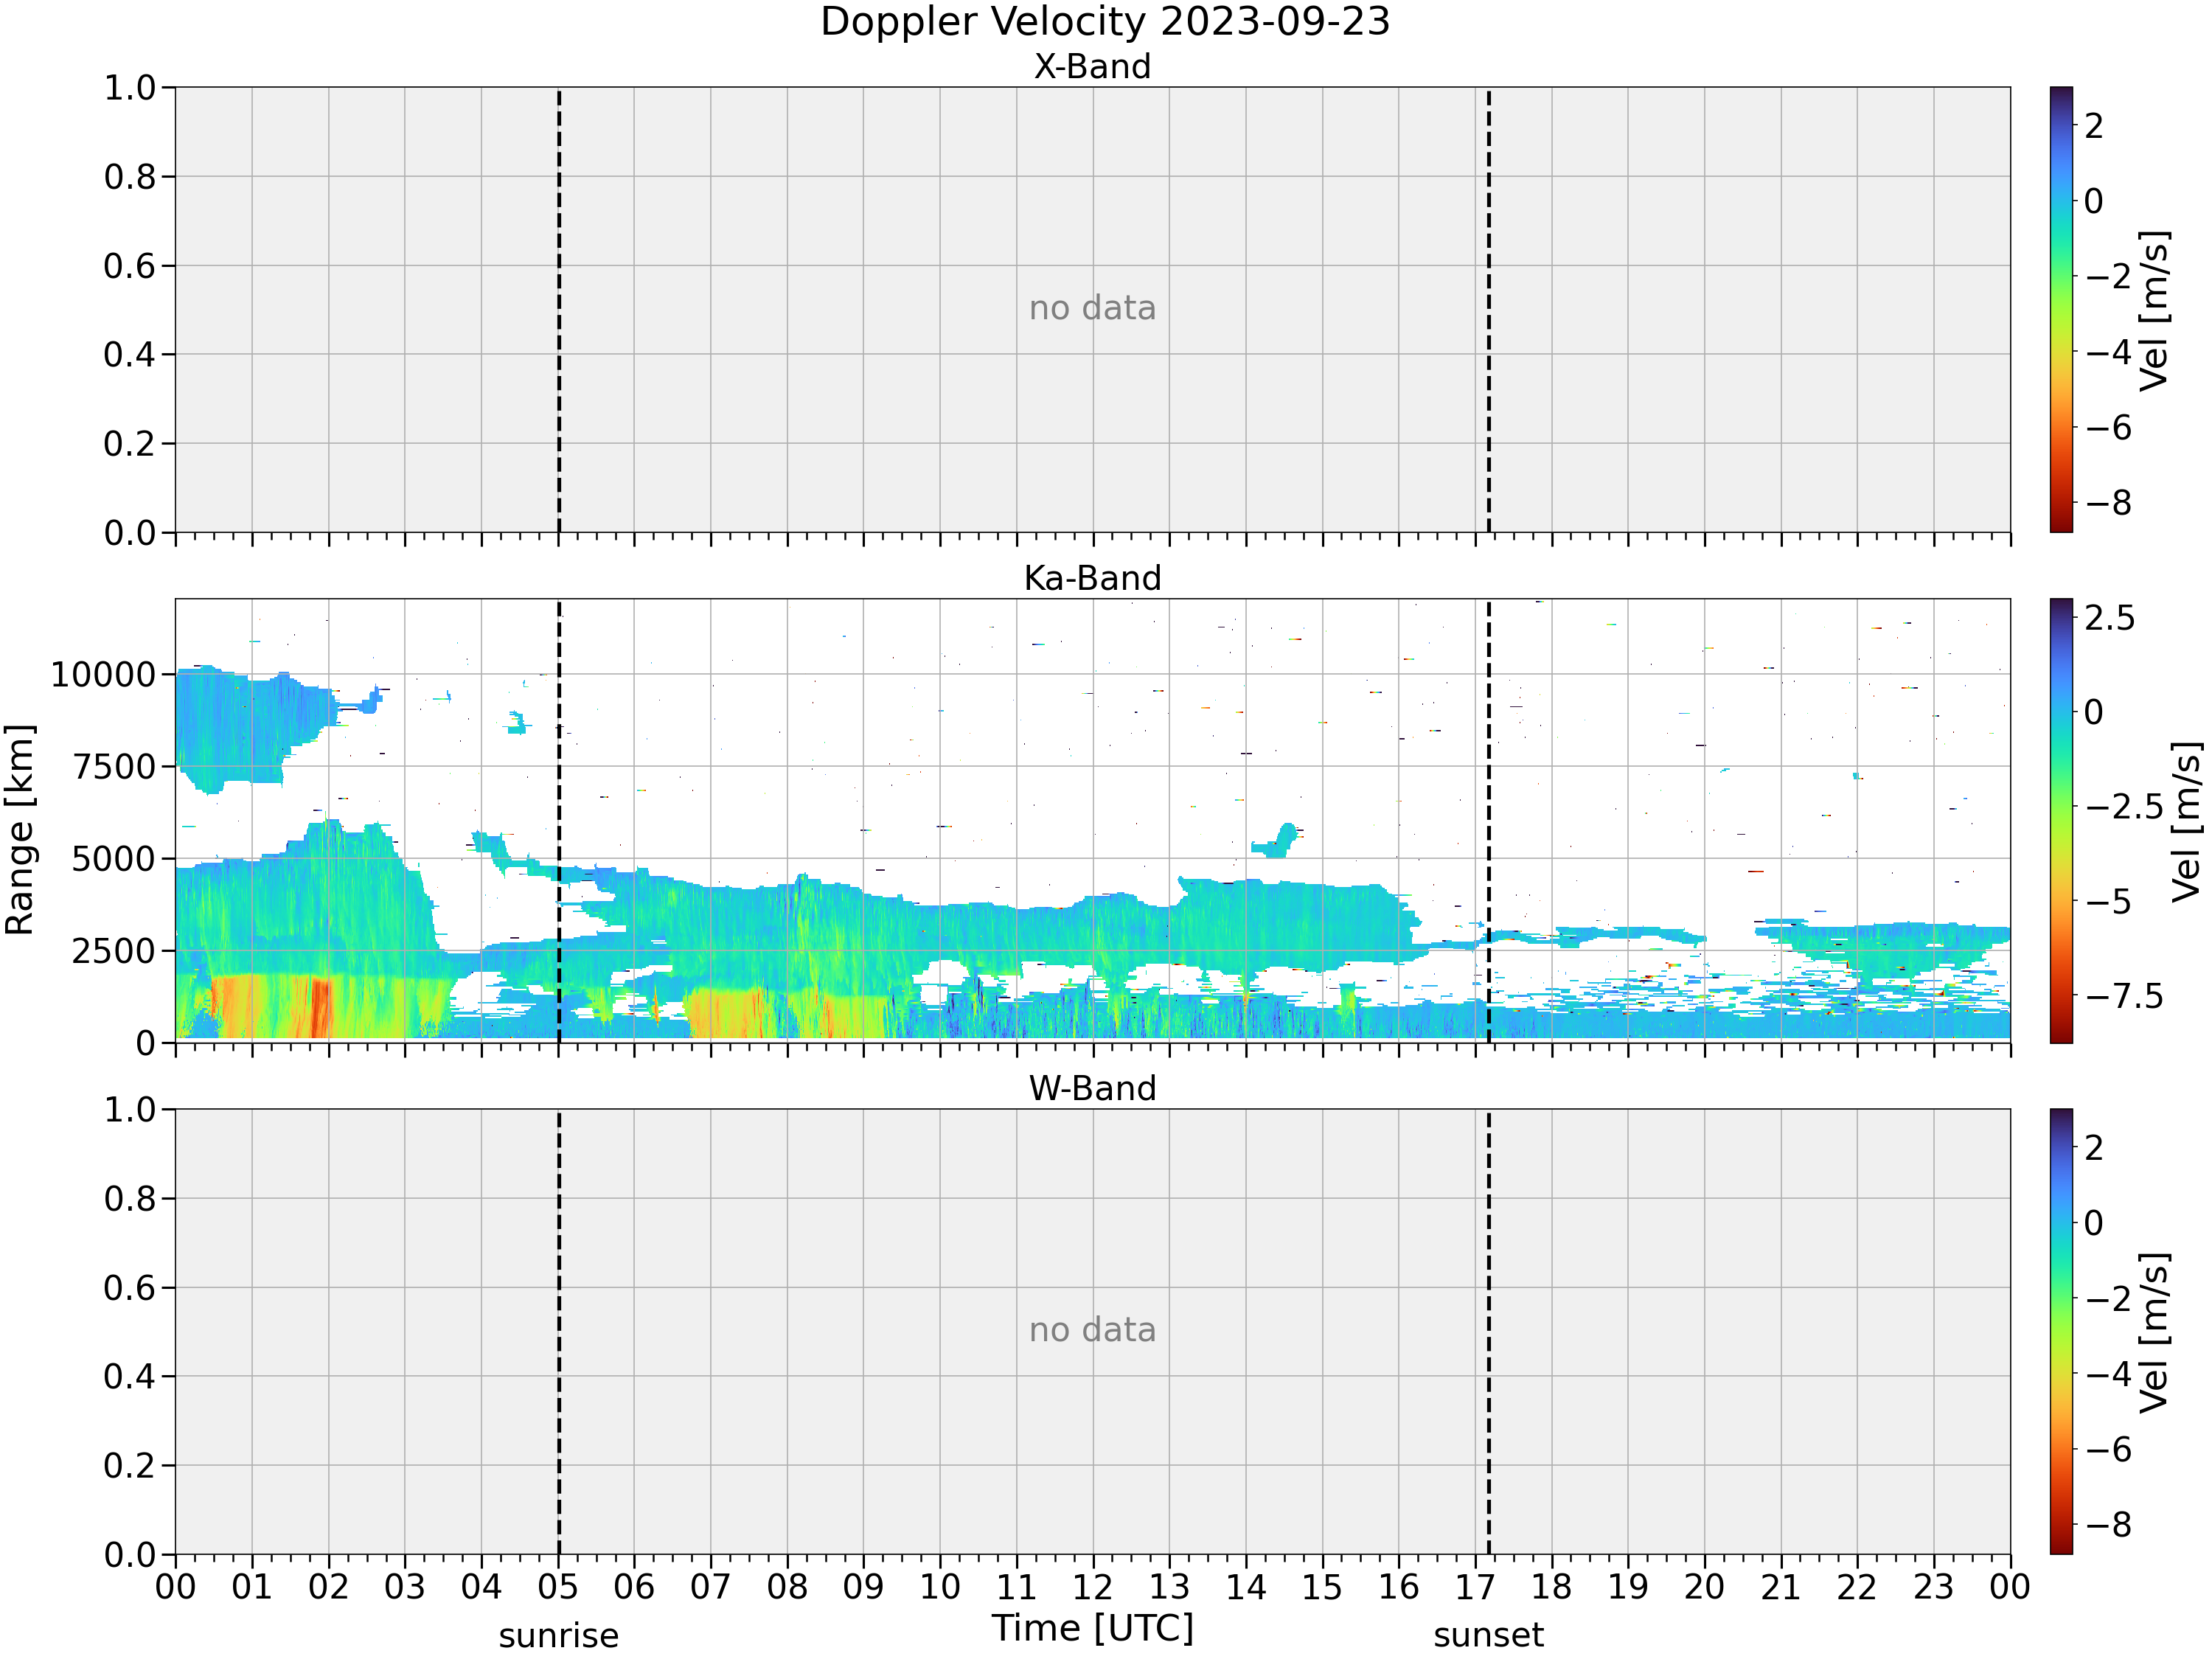Click the Ka-Band panel title
Viewport: 2212px width, 1659px height.
point(1092,578)
